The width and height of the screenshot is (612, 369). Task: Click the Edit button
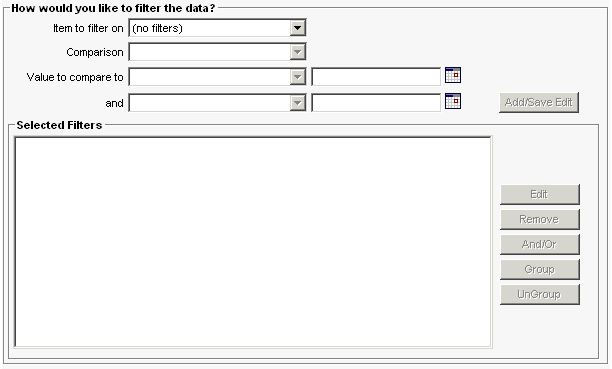click(x=540, y=194)
